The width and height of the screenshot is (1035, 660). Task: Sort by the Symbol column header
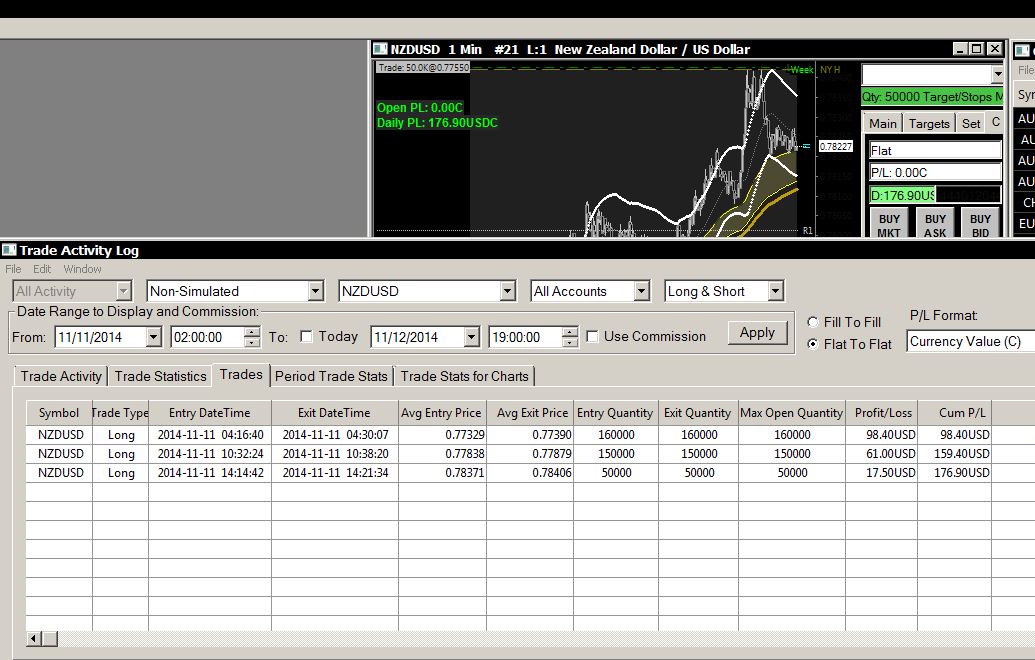tap(59, 413)
